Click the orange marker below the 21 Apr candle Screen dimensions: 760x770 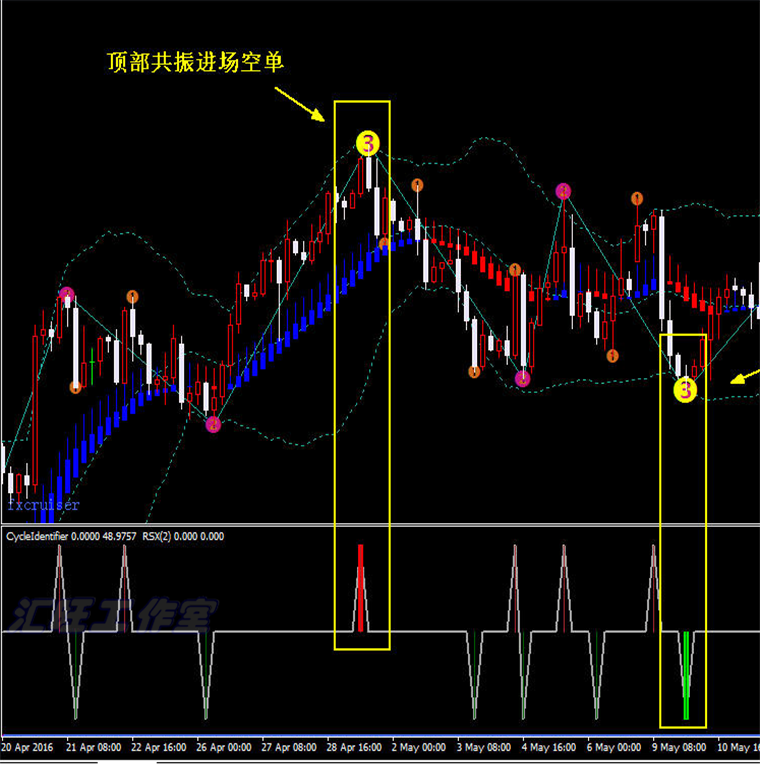[75, 387]
